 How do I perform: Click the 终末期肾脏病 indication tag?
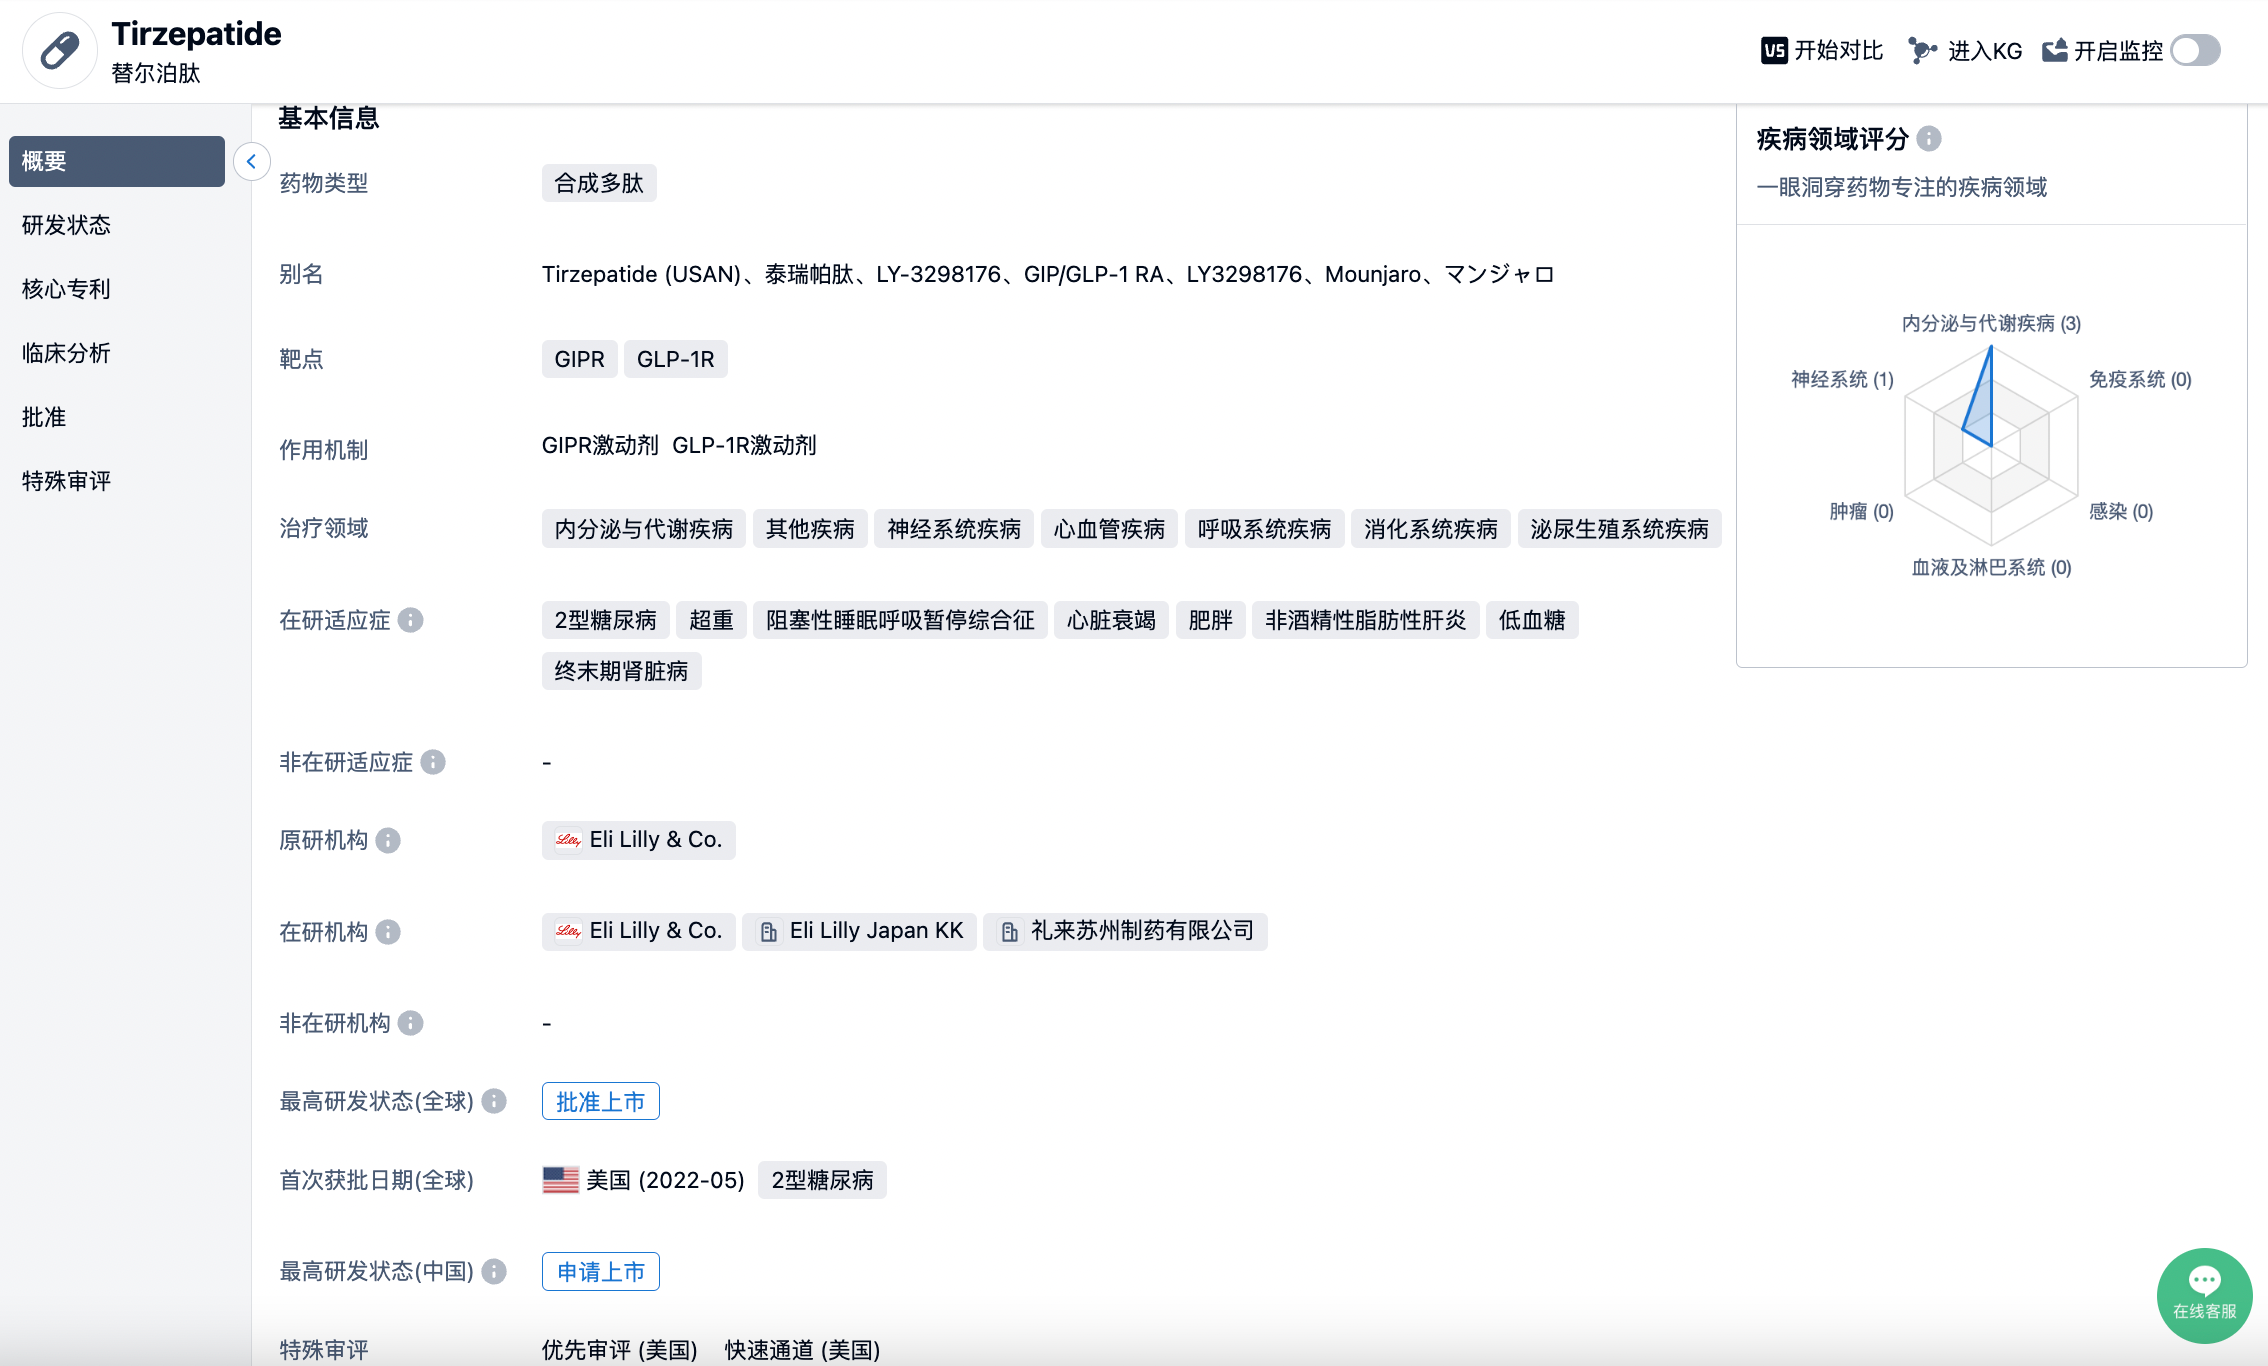pos(622,671)
